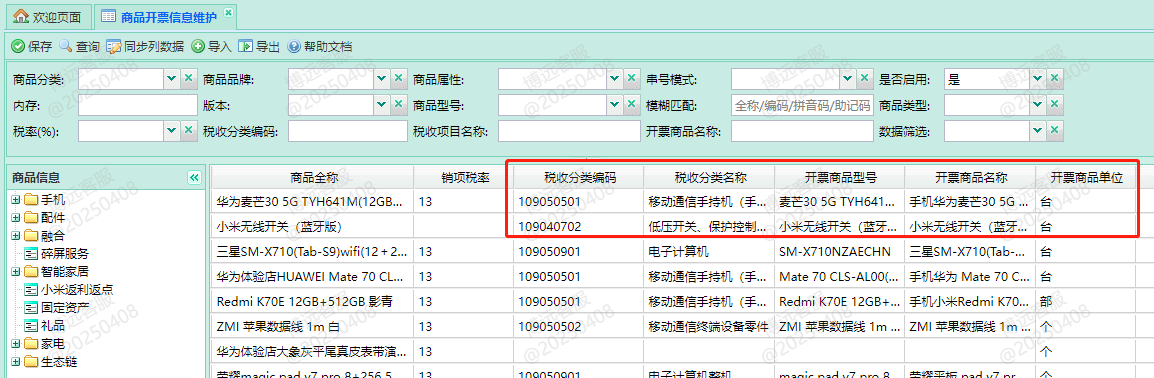Clear the 商品分类 field
Viewport: 1154px width, 378px height.
188,79
